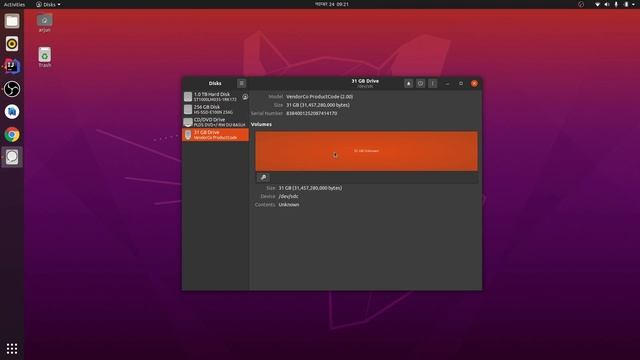Open the Disks app menu in top bar
Viewport: 640px width, 360px height.
[48, 4]
